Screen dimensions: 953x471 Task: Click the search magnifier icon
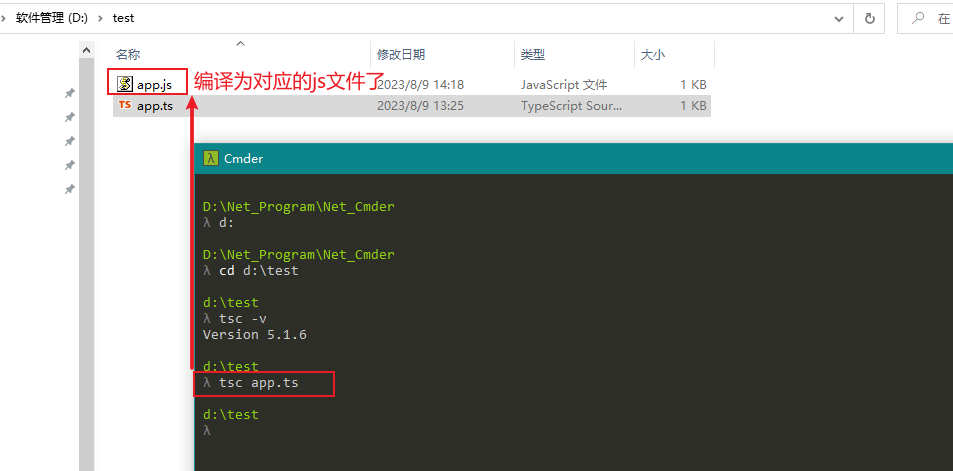point(918,19)
